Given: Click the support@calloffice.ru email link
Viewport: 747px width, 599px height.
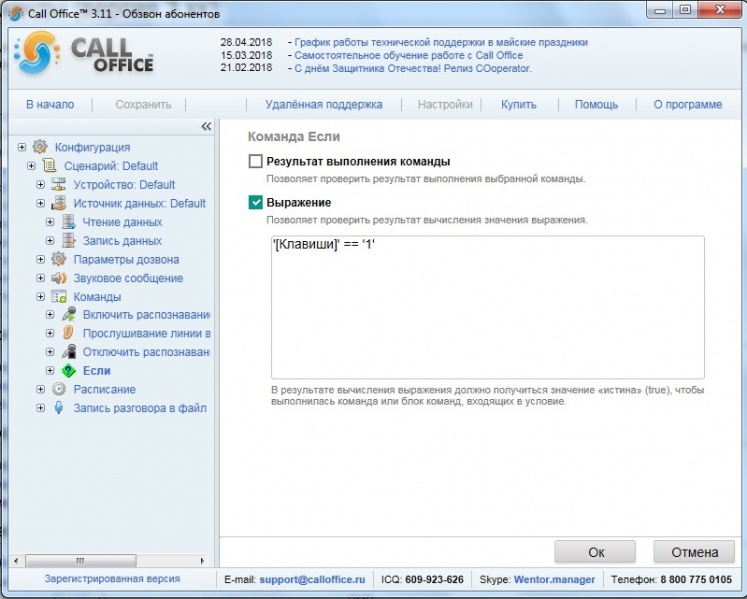Looking at the screenshot, I should click(x=312, y=579).
